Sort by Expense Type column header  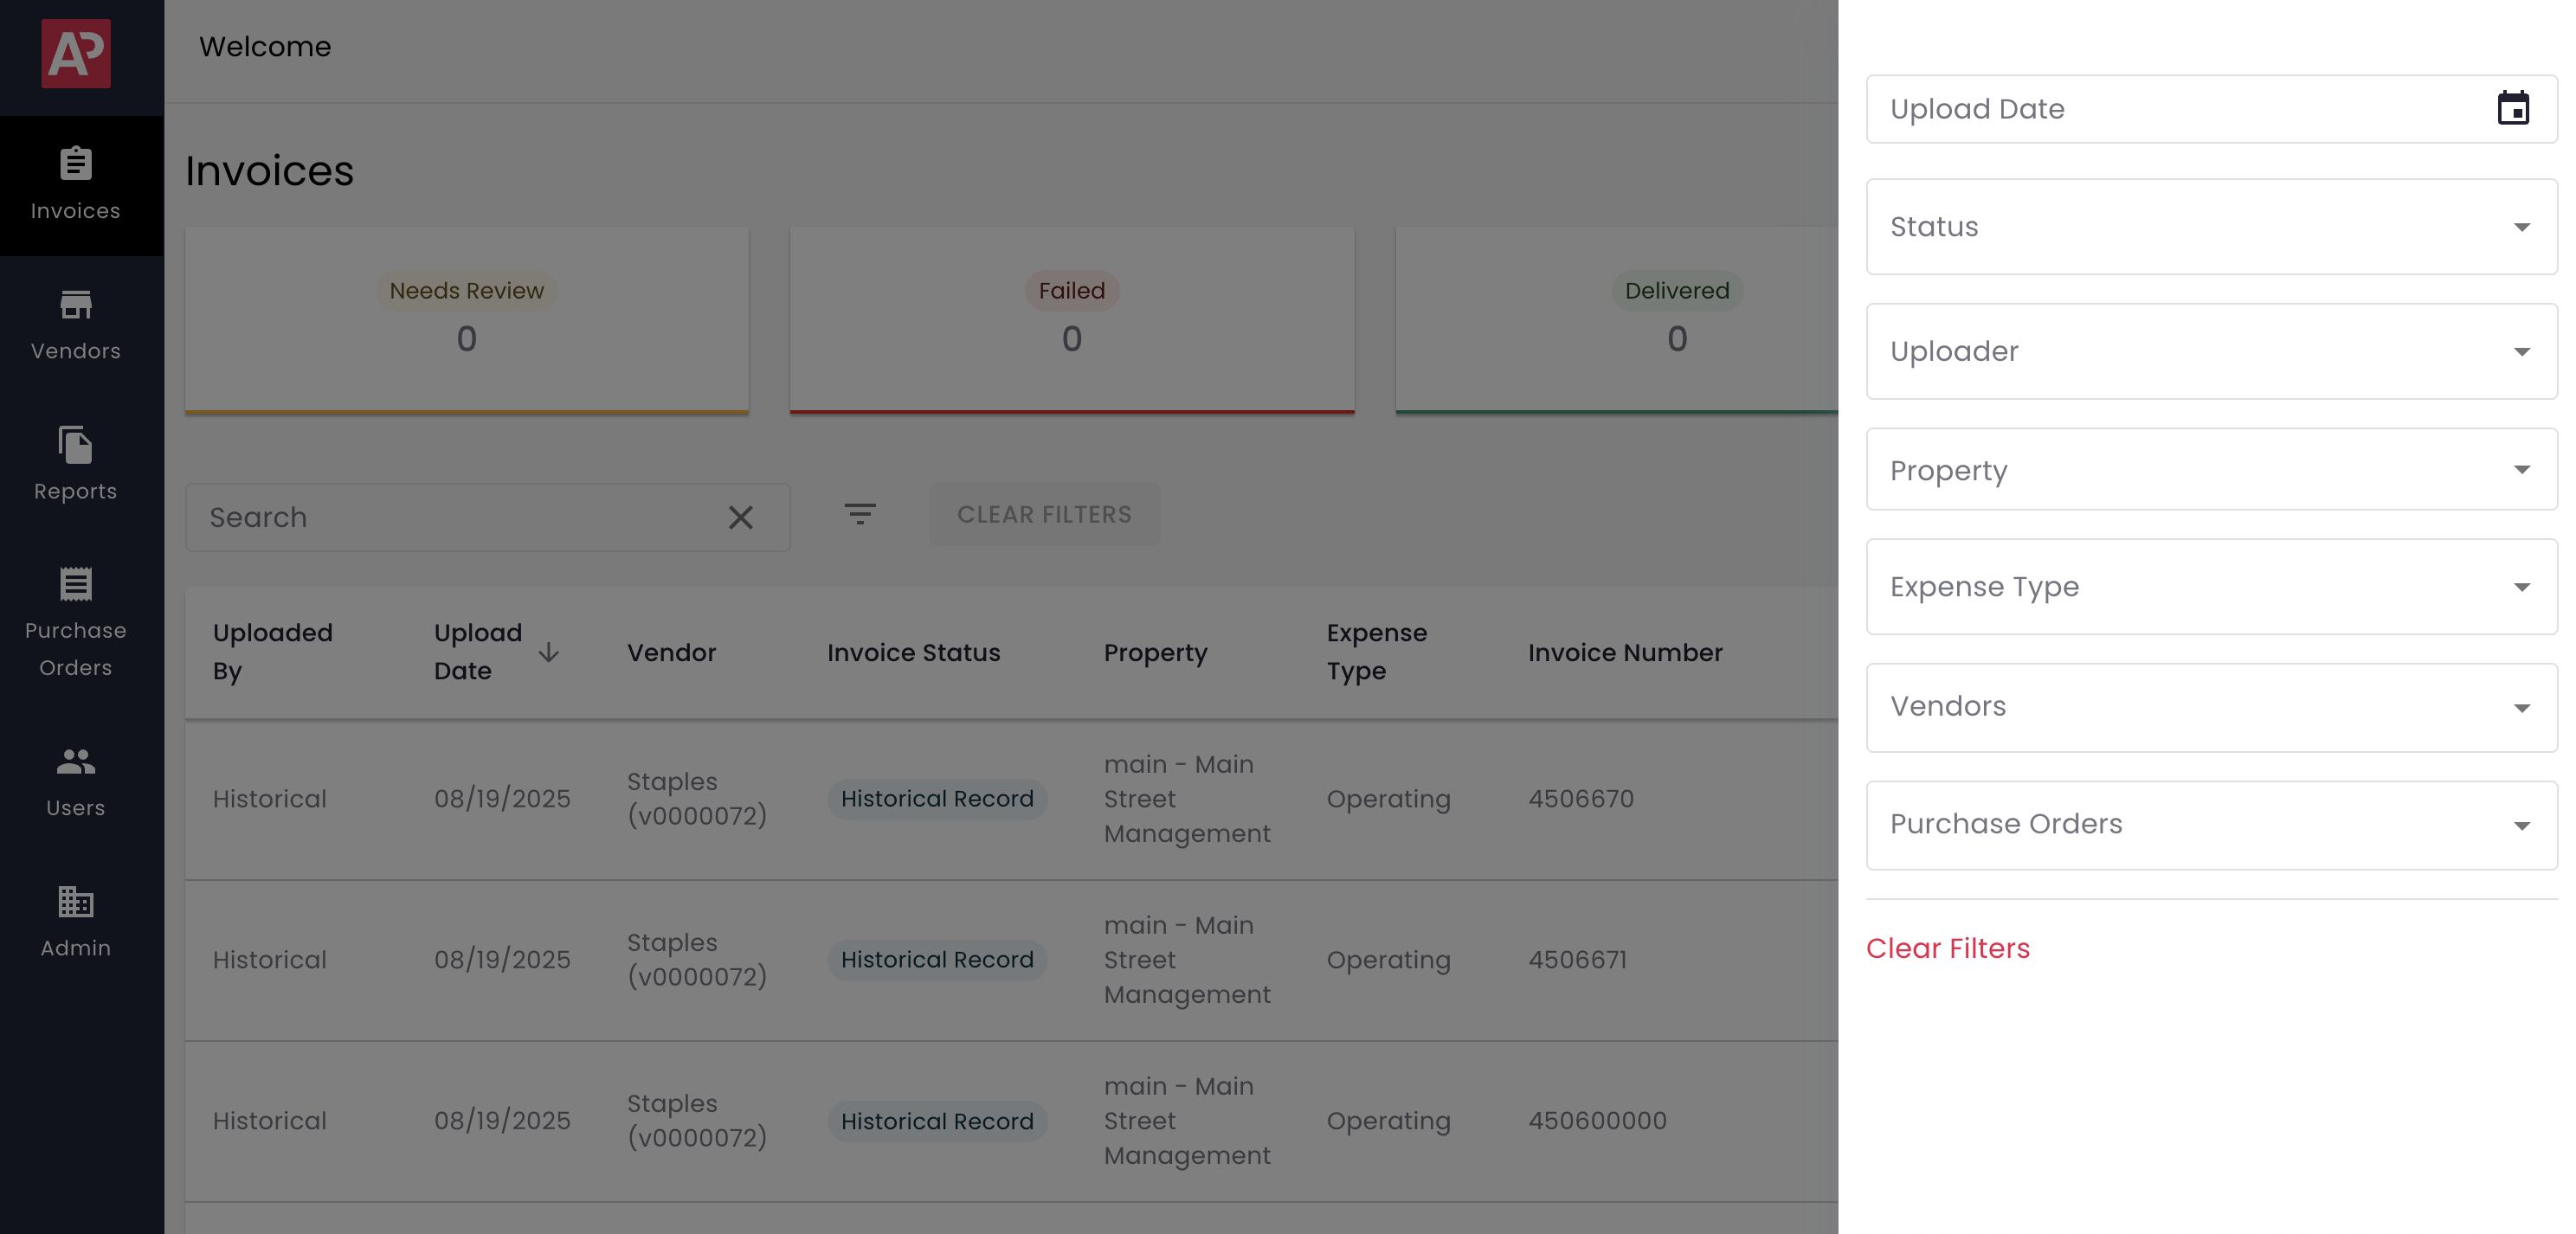pos(1376,652)
